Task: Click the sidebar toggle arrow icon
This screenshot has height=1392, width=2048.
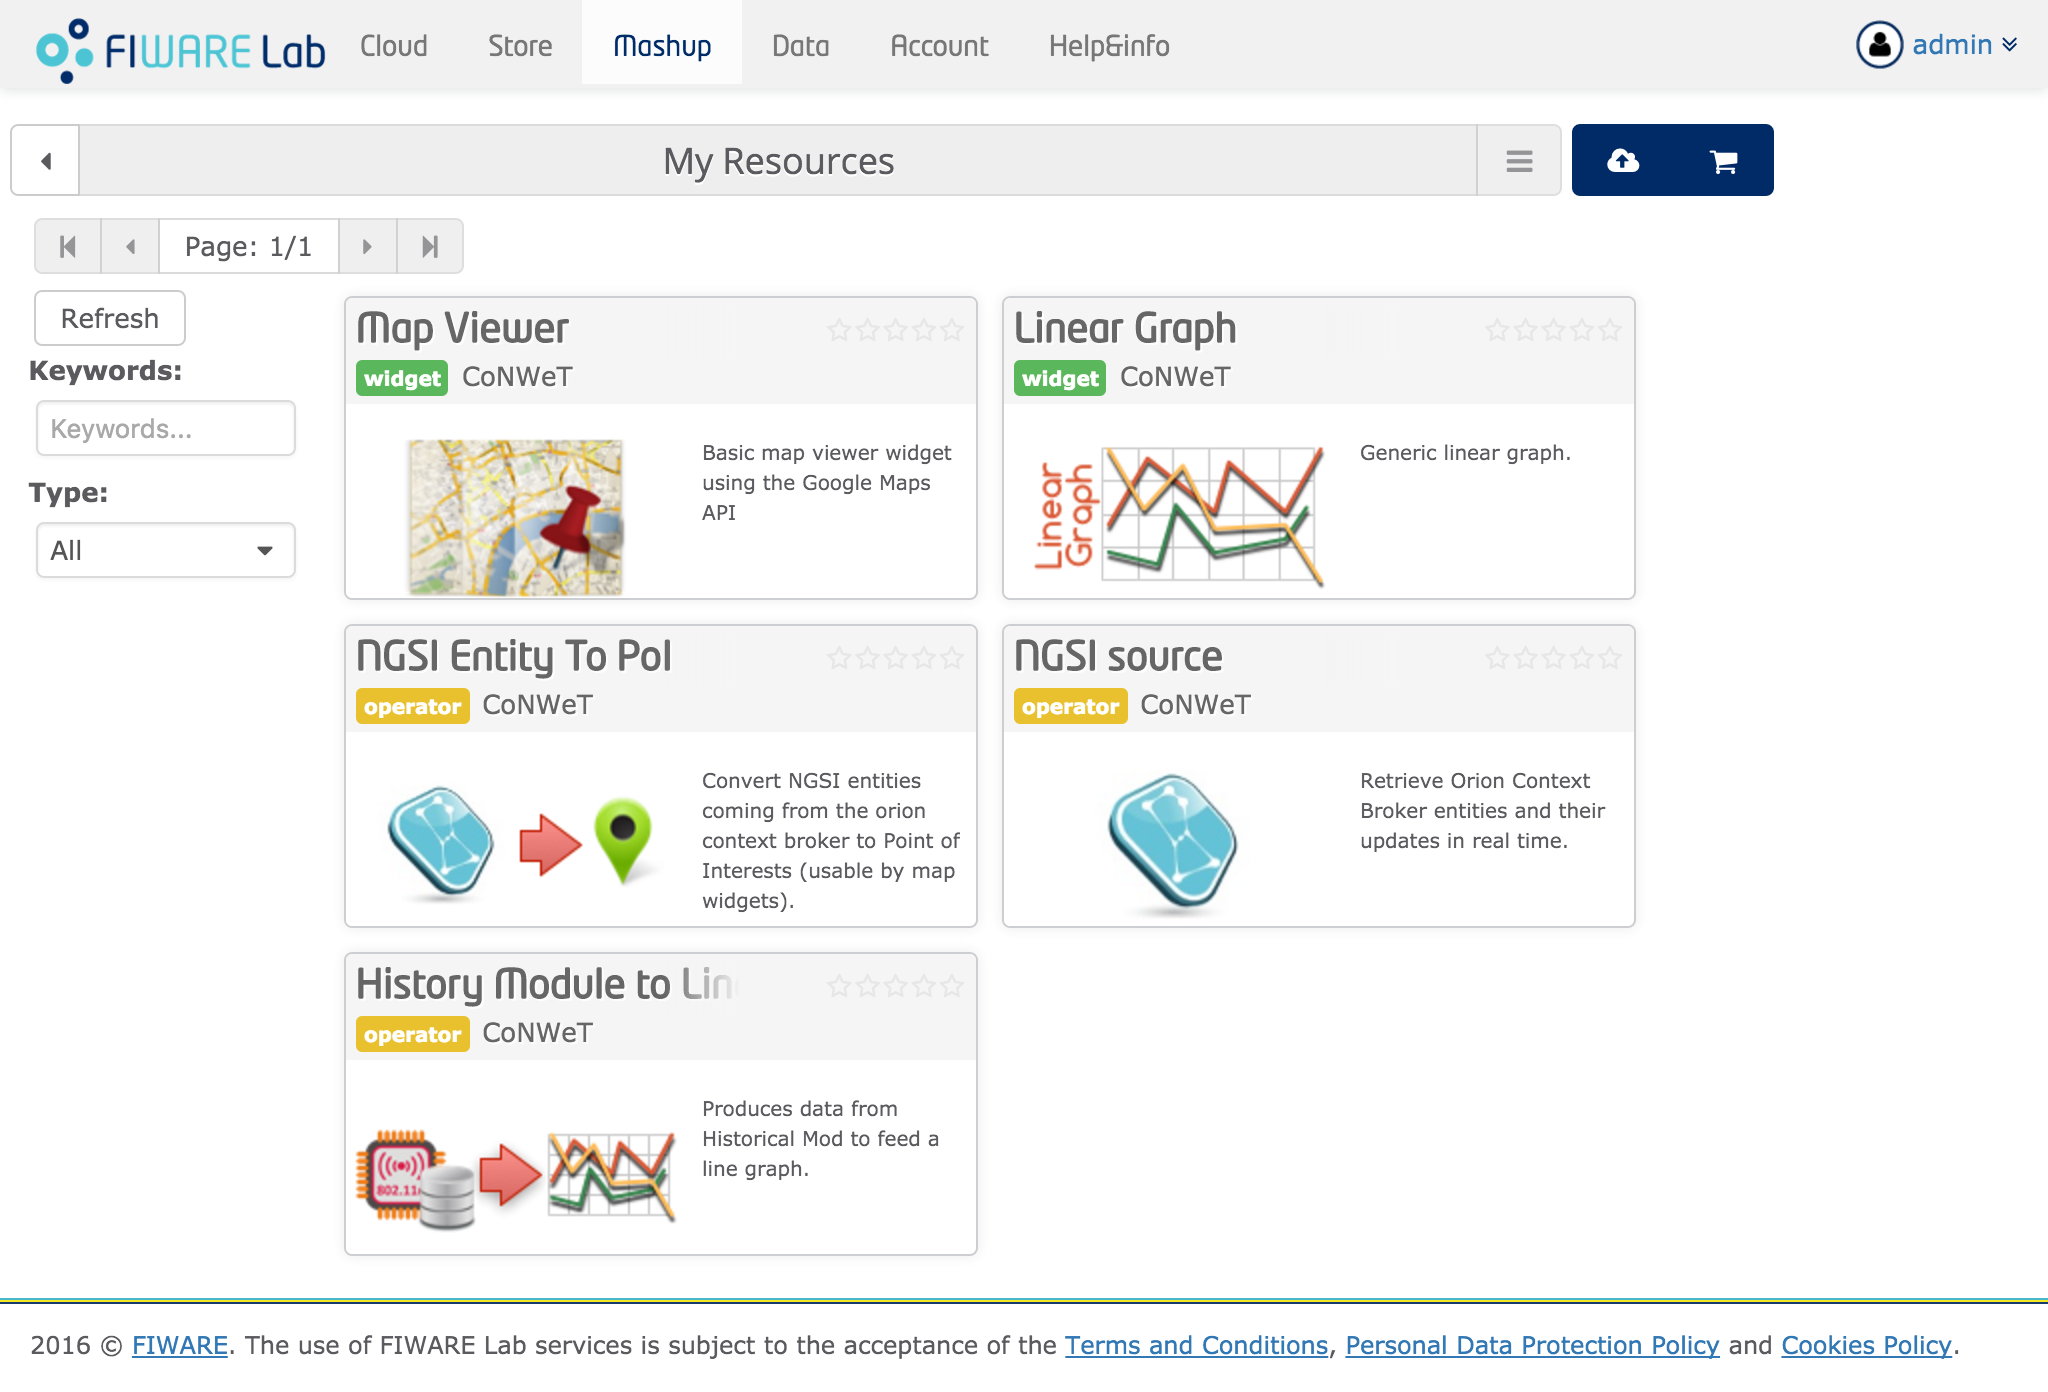Action: 45,158
